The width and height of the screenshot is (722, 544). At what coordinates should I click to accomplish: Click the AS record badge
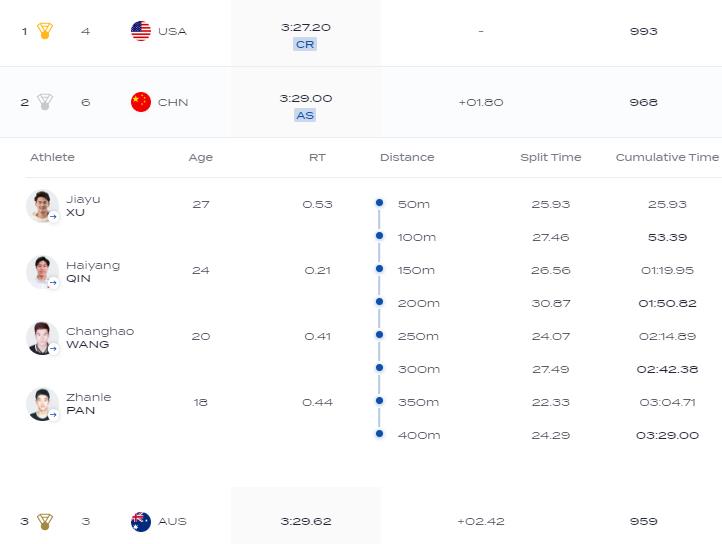305,115
